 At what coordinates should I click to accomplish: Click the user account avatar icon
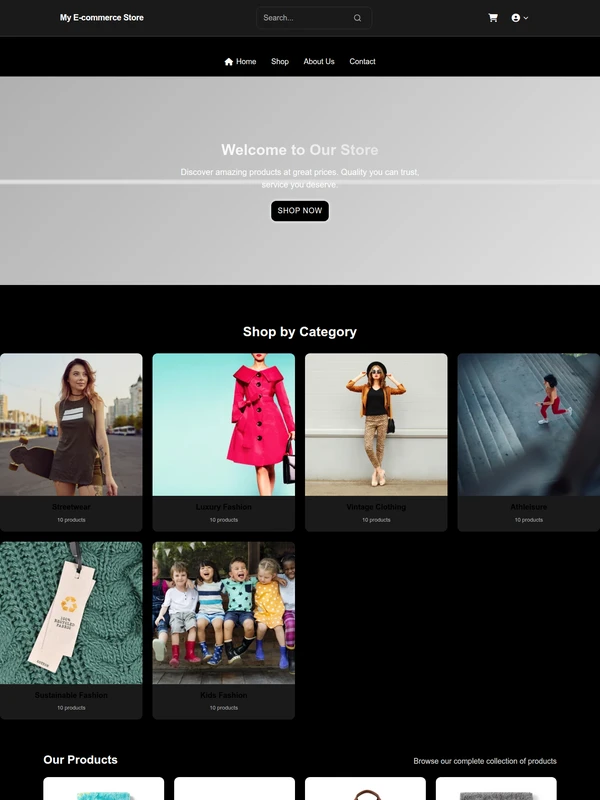pos(516,18)
